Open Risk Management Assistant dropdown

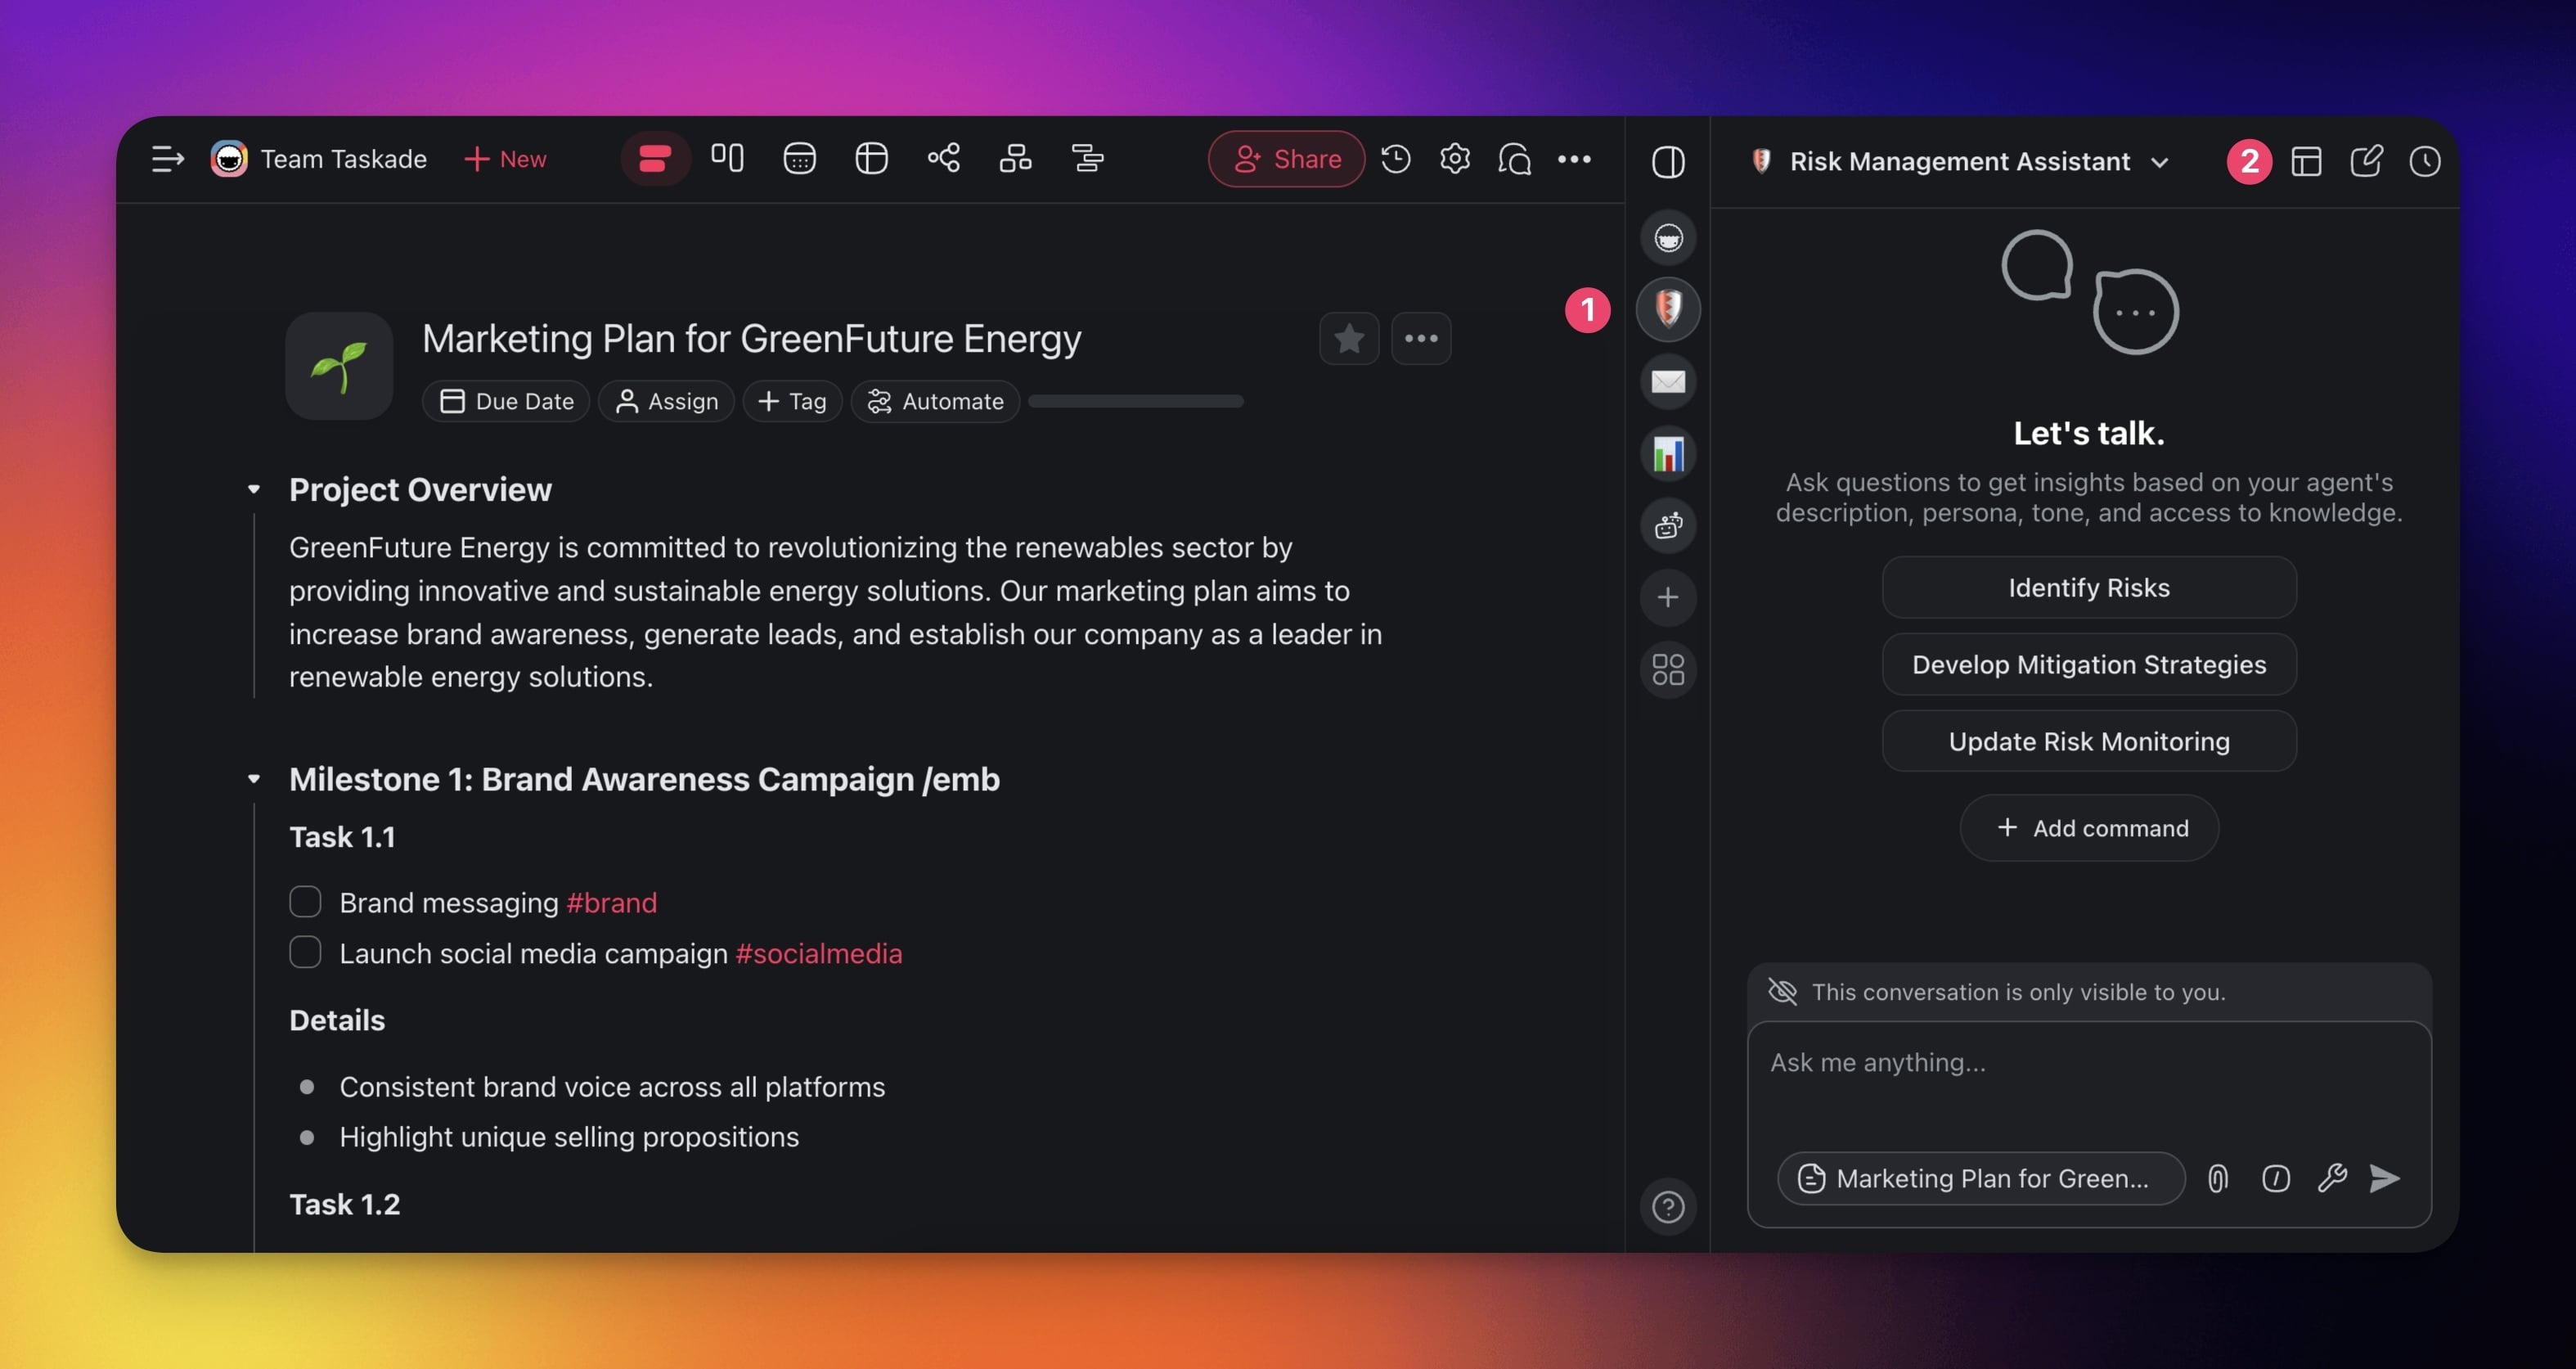click(x=2159, y=162)
